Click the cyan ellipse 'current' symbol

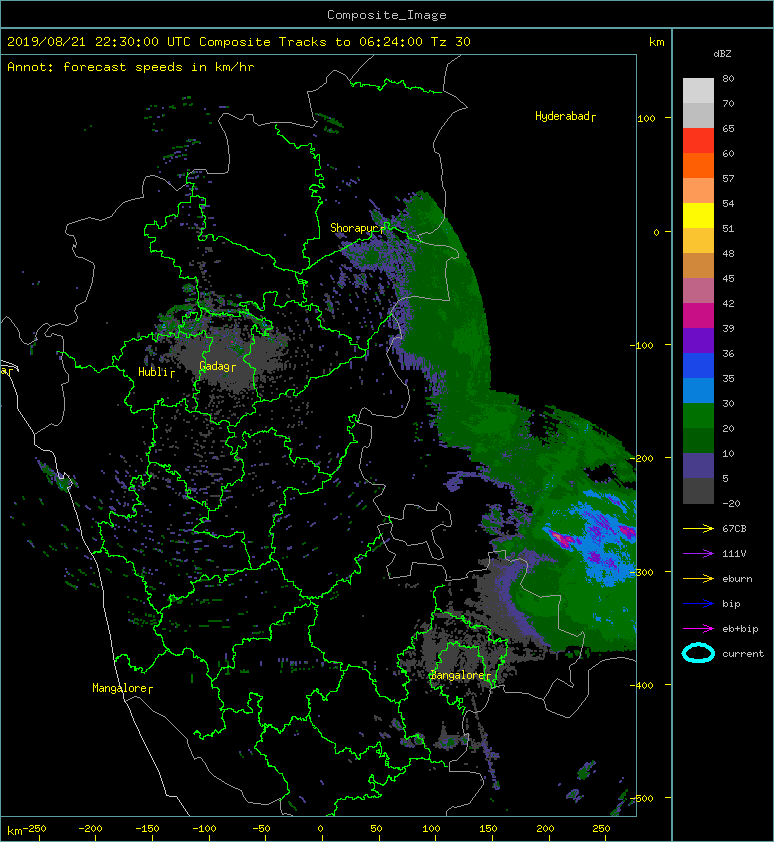698,653
